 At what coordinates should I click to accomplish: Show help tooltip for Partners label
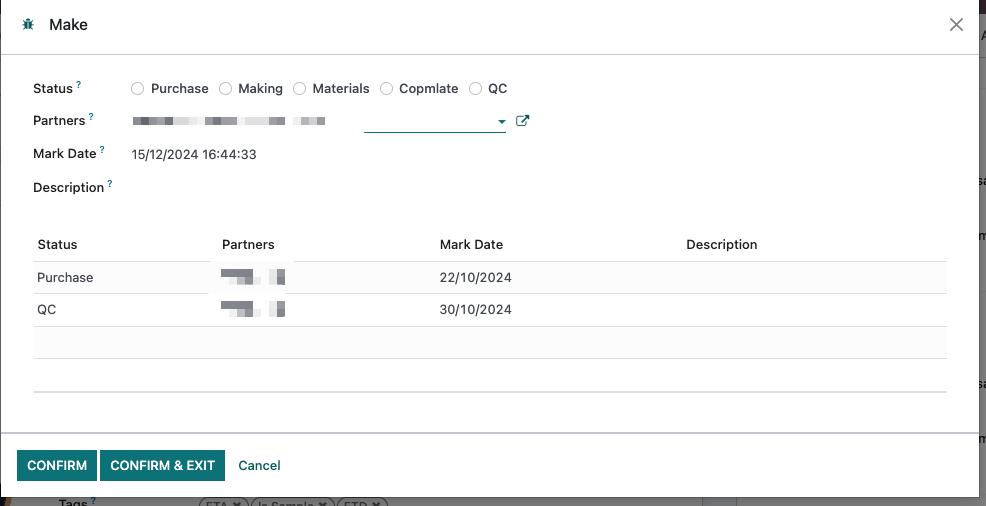[91, 116]
